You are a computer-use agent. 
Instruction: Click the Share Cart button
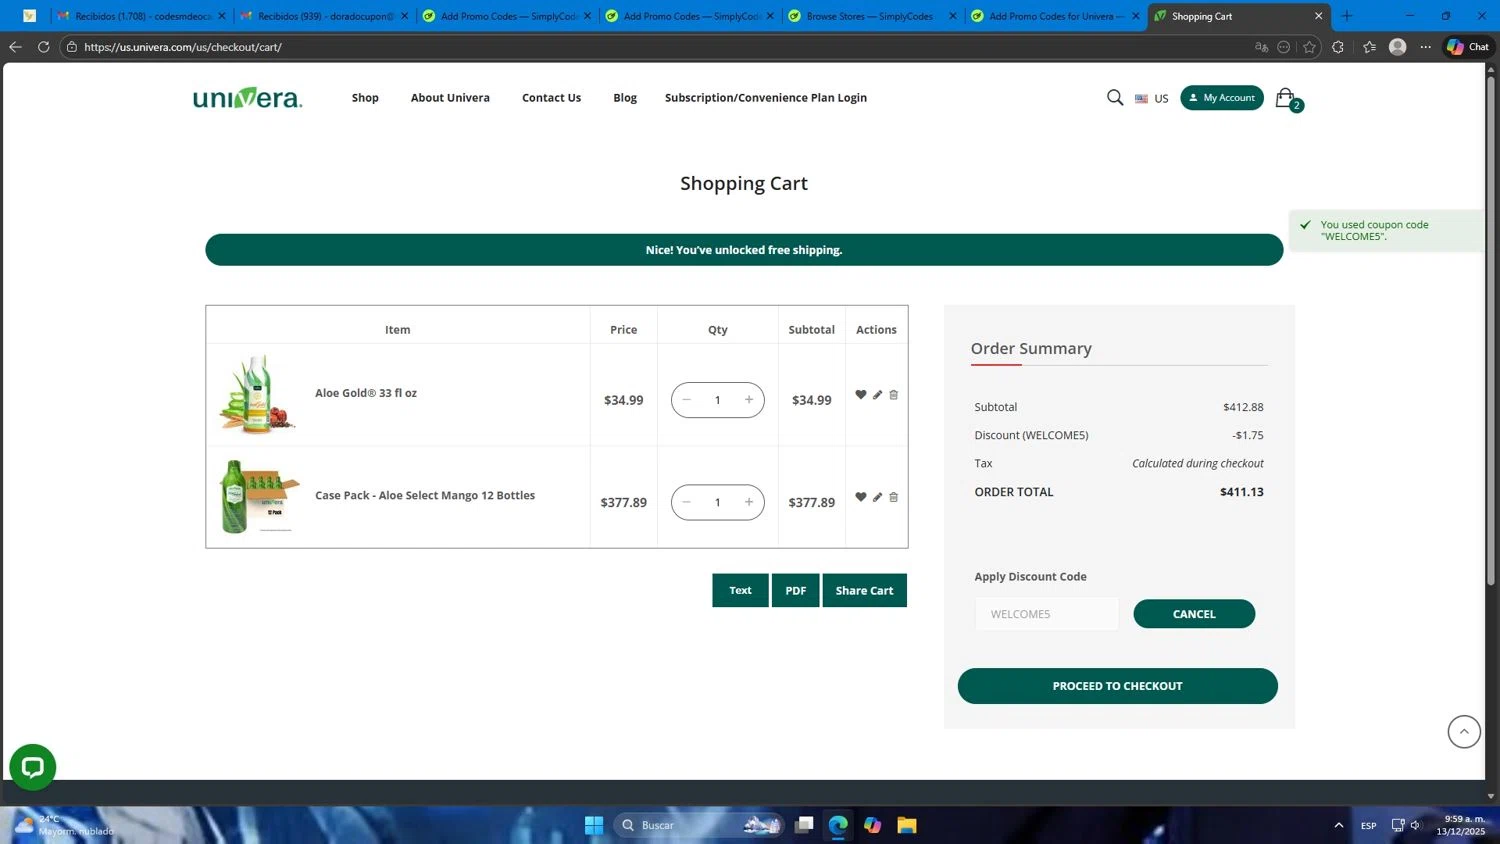(x=865, y=590)
